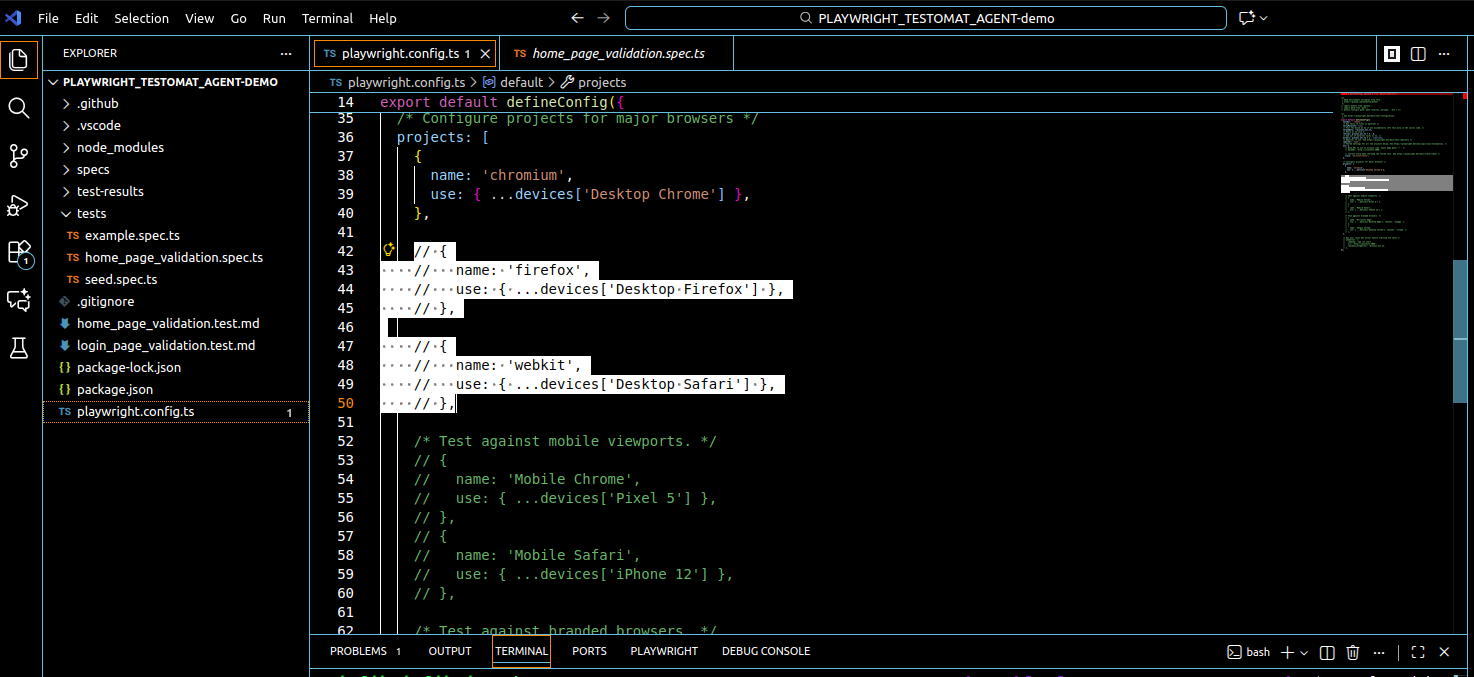
Task: Open the Terminal menu in menu bar
Action: click(x=327, y=18)
